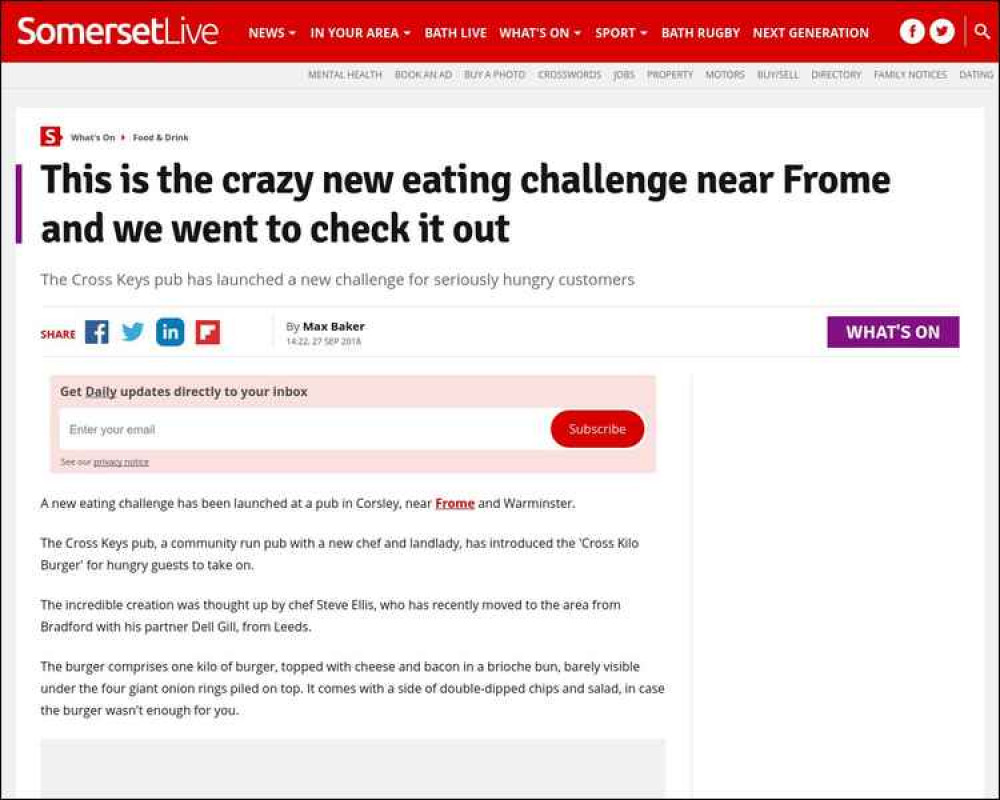Click the Enter your email field
Image resolution: width=1000 pixels, height=800 pixels.
(304, 429)
